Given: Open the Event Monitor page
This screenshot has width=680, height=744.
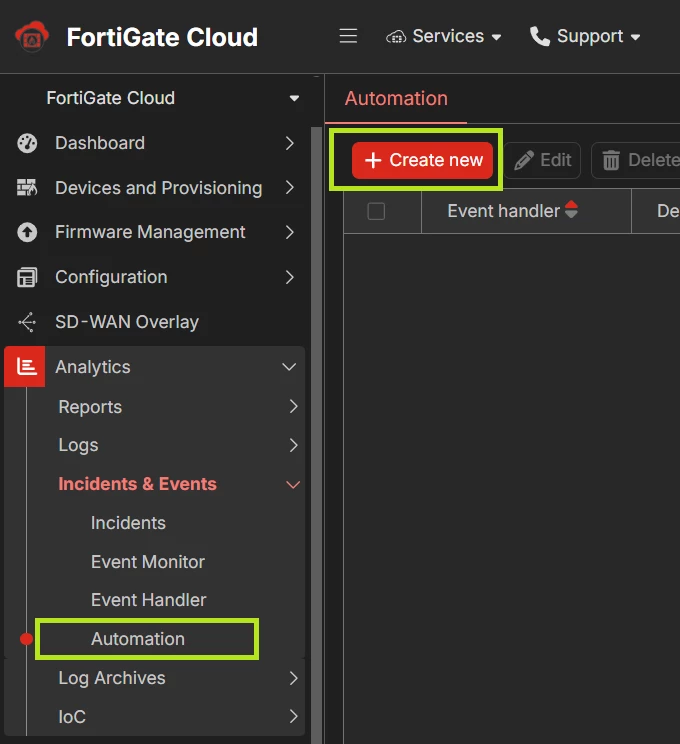Looking at the screenshot, I should tap(148, 562).
